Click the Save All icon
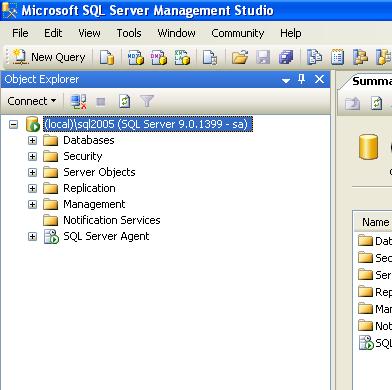This screenshot has width=392, height=390. point(286,57)
